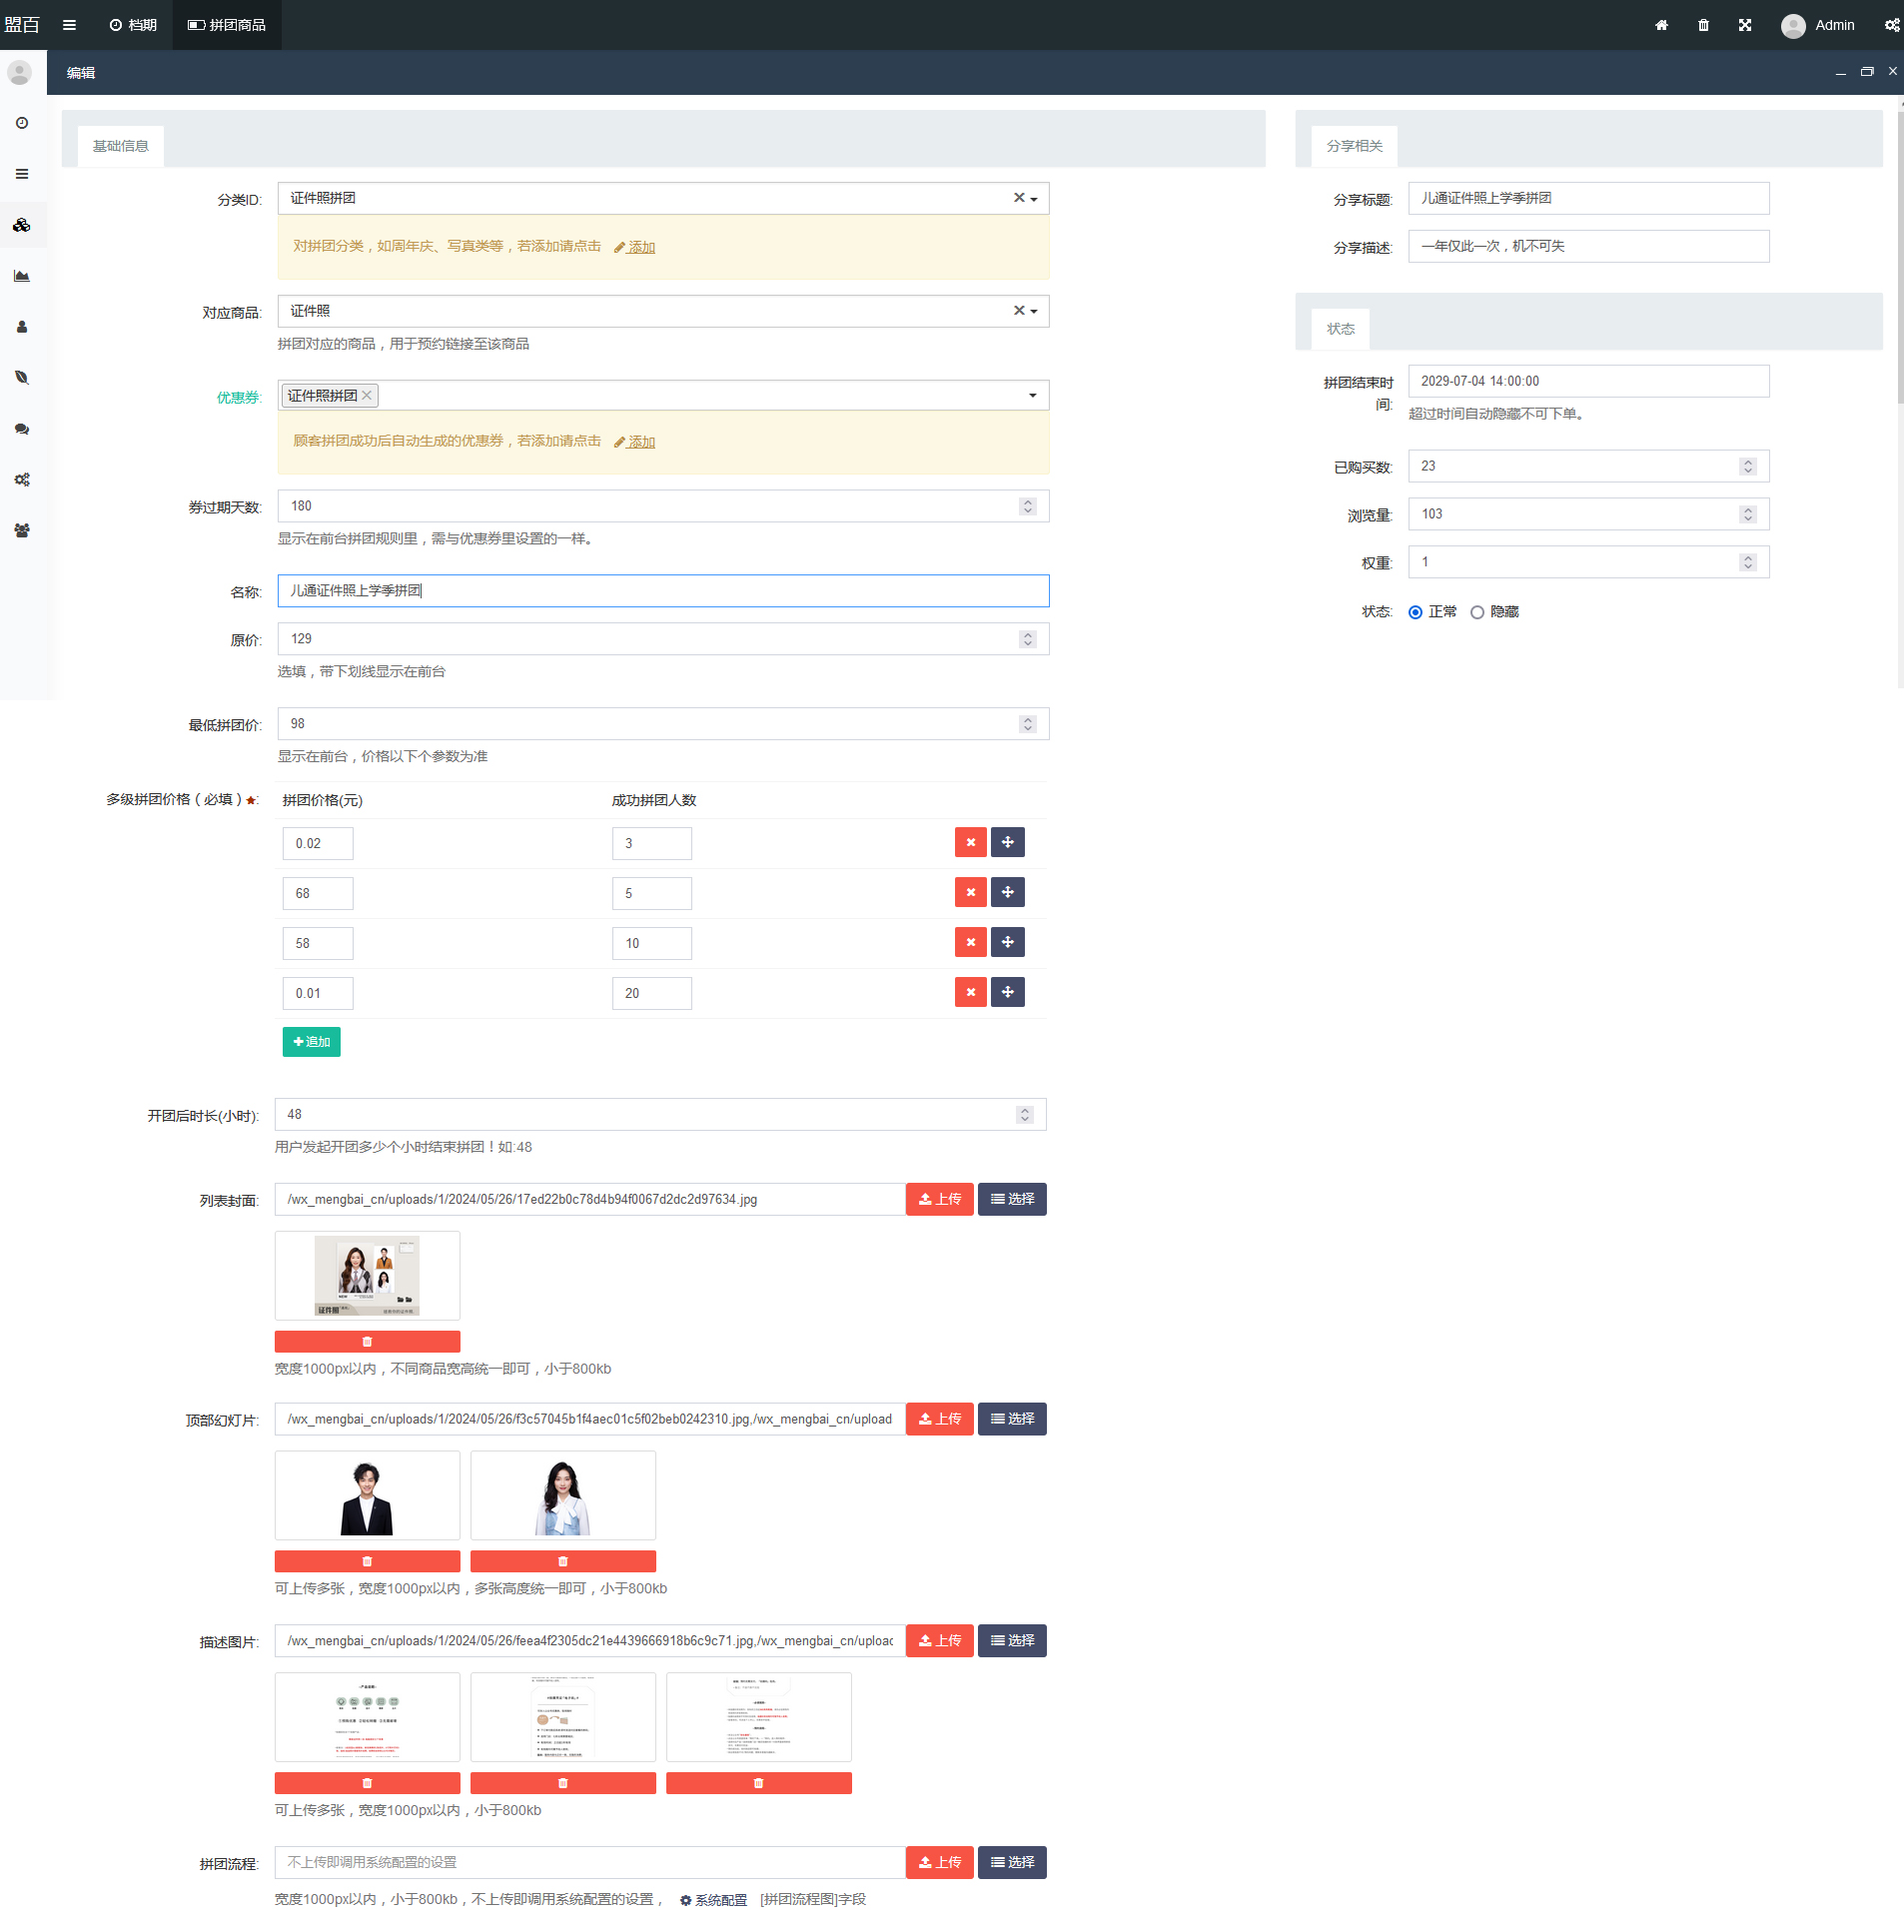Expand the 对应商品 dropdown

1034,312
